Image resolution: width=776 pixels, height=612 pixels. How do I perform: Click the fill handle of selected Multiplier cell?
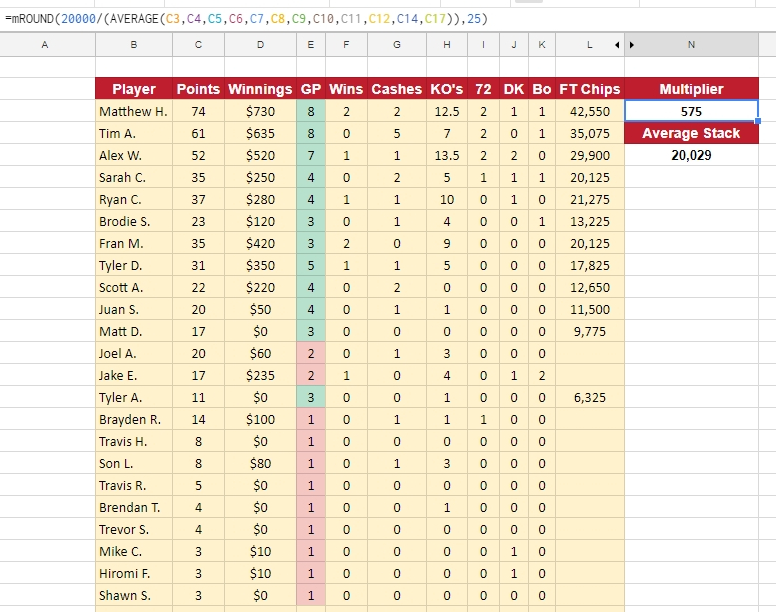click(758, 121)
